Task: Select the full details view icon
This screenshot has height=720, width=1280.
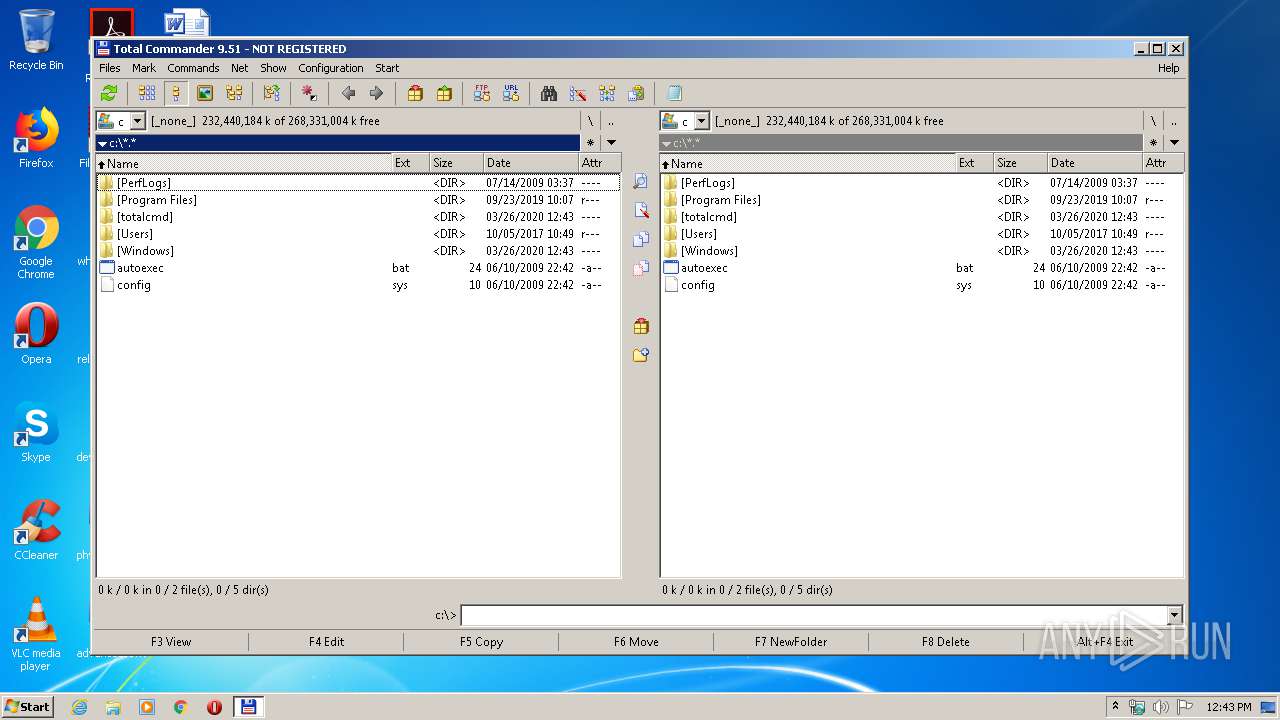Action: [x=176, y=93]
